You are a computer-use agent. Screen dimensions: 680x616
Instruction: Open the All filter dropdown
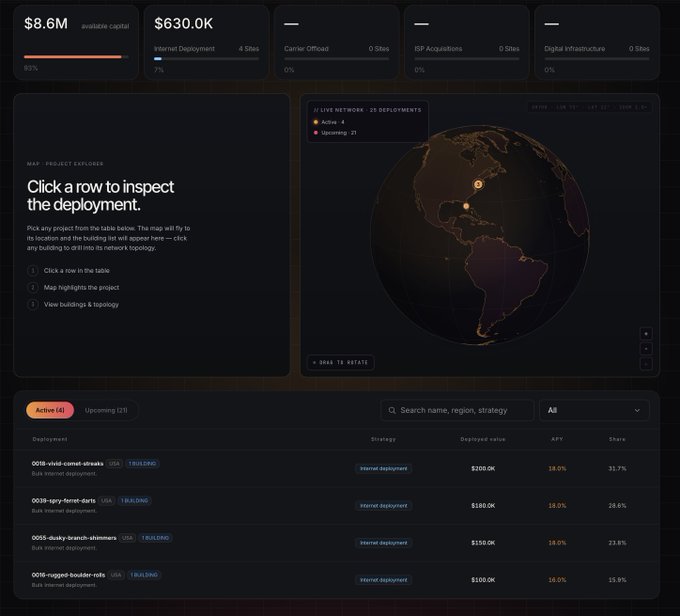[x=594, y=410]
